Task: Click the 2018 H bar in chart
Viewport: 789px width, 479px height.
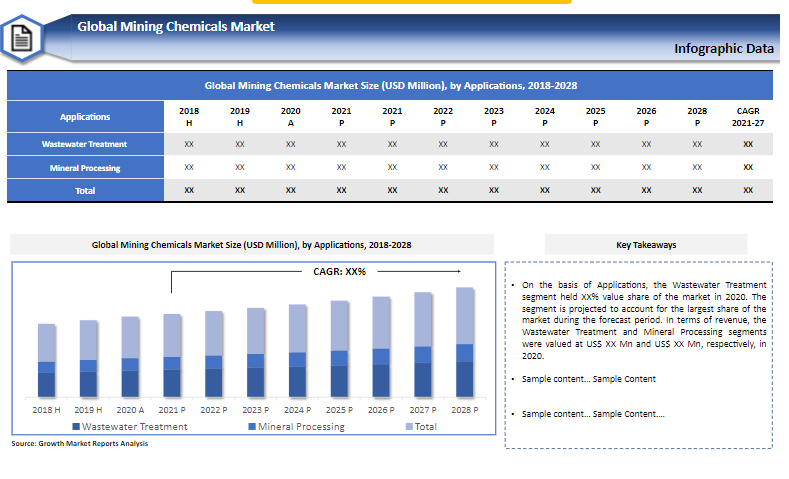Action: pyautogui.click(x=47, y=361)
